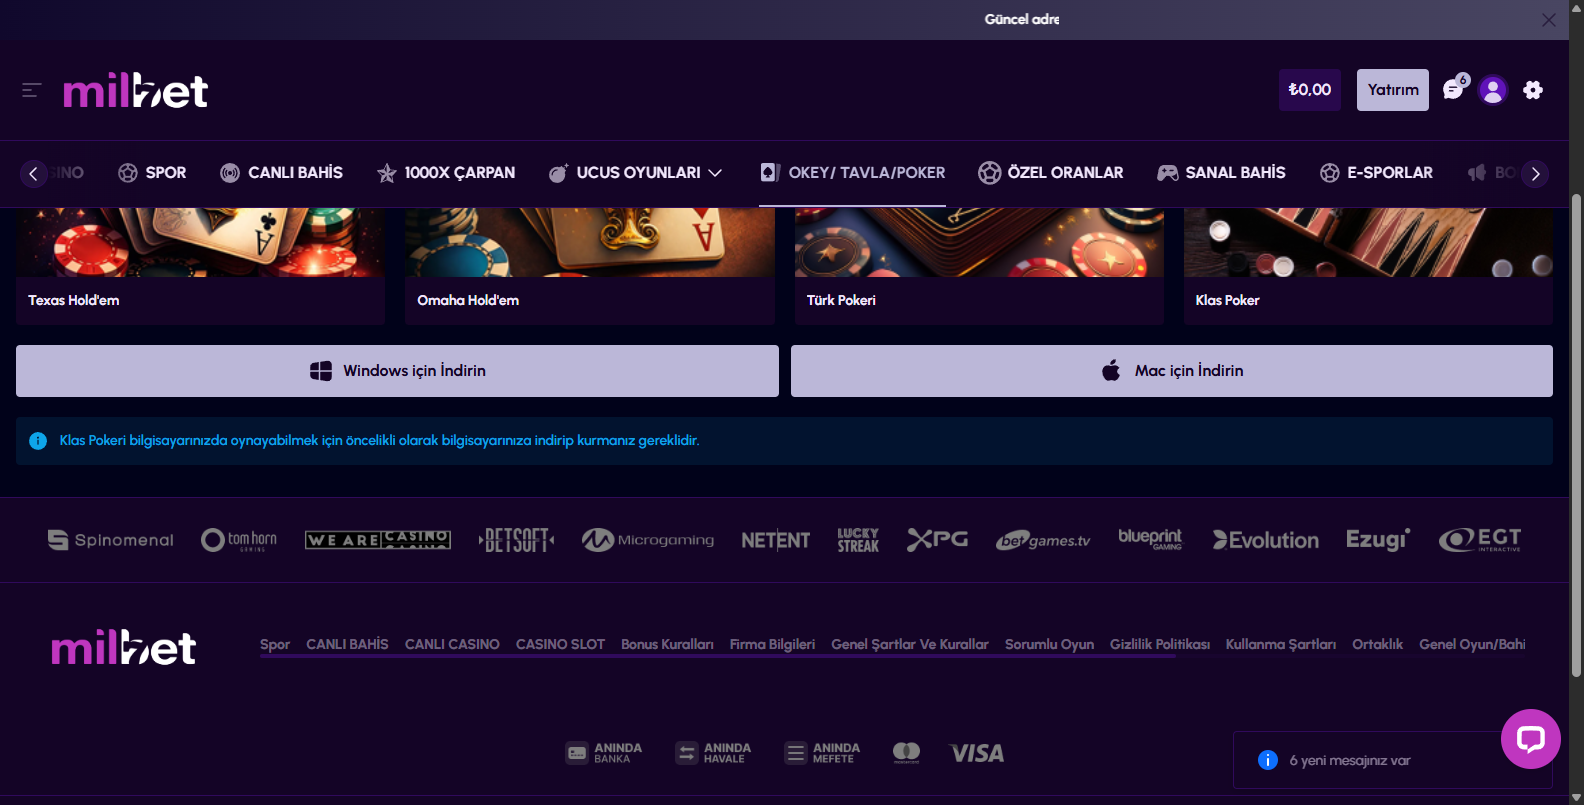Click the milbet logo in the footer
Screen dimensions: 1584x805
tap(124, 648)
